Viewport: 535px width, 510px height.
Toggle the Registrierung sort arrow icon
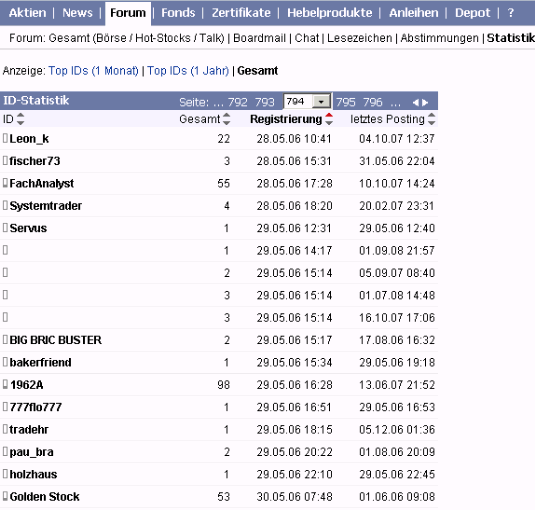(329, 119)
